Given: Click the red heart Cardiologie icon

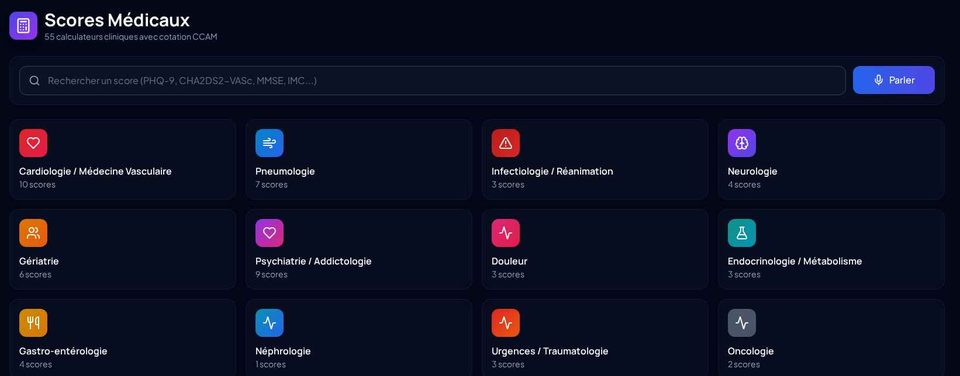Looking at the screenshot, I should tap(33, 143).
